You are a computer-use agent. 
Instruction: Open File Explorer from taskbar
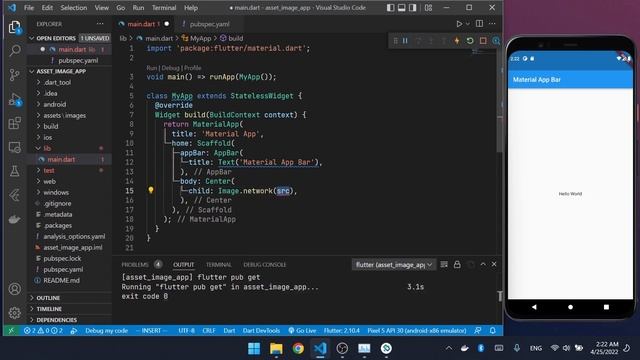(x=276, y=348)
